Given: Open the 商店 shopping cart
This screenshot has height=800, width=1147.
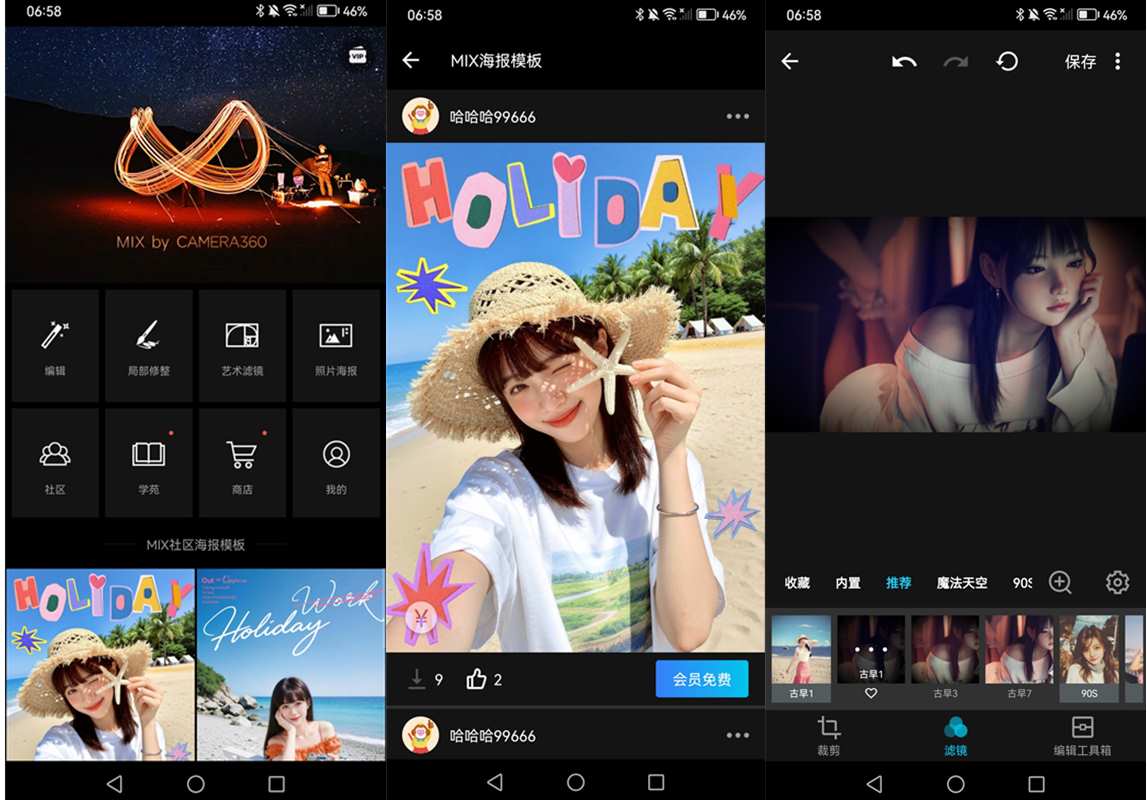Looking at the screenshot, I should pos(242,463).
